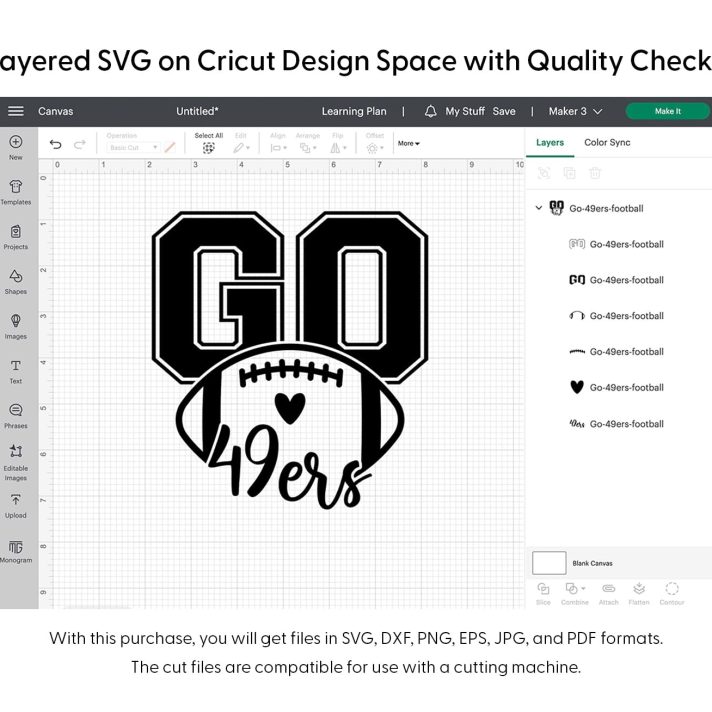Open the Align dropdown
The height and width of the screenshot is (712, 712).
278,143
